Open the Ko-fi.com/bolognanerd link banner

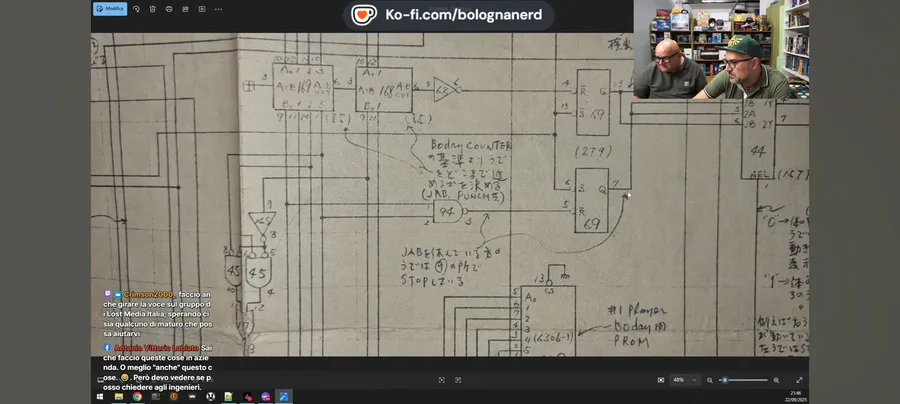click(449, 15)
